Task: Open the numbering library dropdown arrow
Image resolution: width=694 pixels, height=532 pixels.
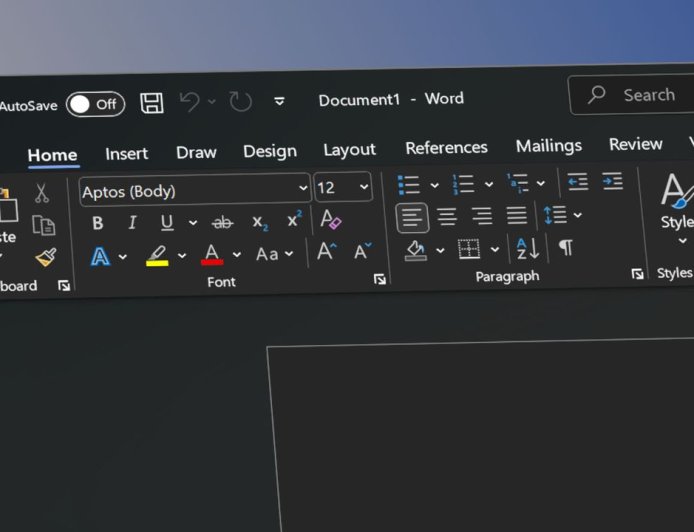Action: point(489,184)
